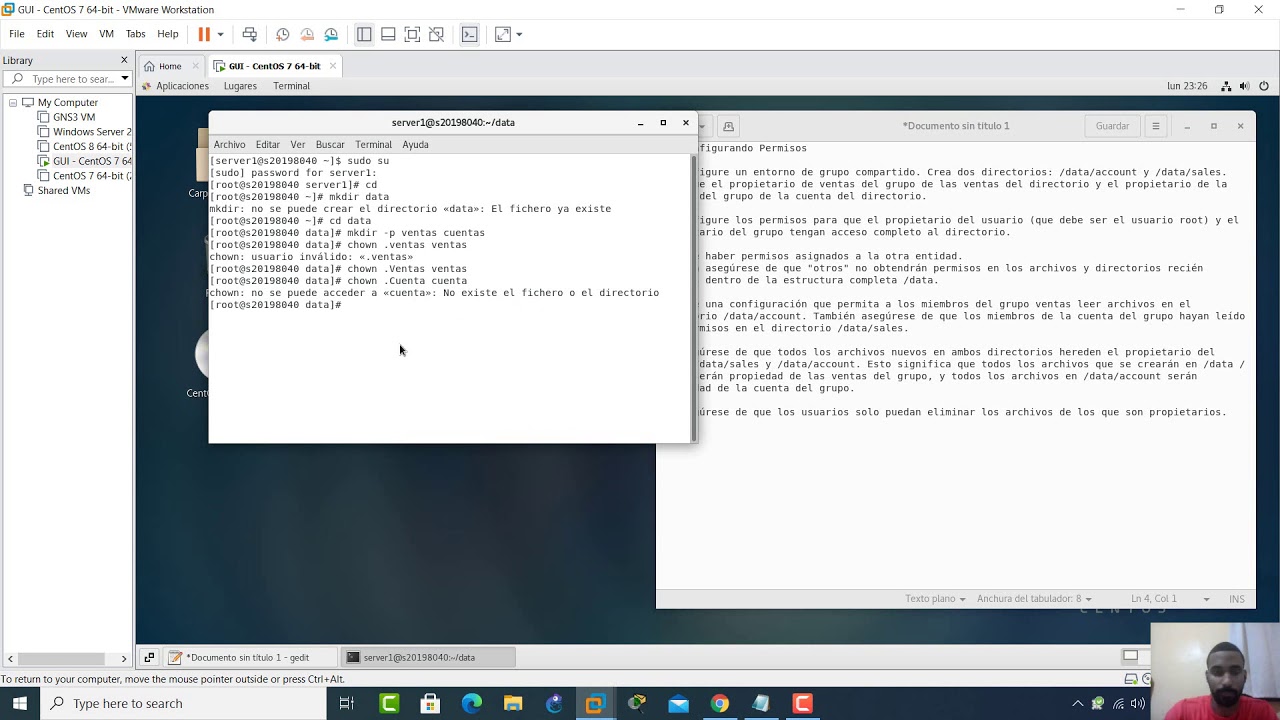Image resolution: width=1280 pixels, height=720 pixels.
Task: Open the terminal Ver menu
Action: point(297,145)
